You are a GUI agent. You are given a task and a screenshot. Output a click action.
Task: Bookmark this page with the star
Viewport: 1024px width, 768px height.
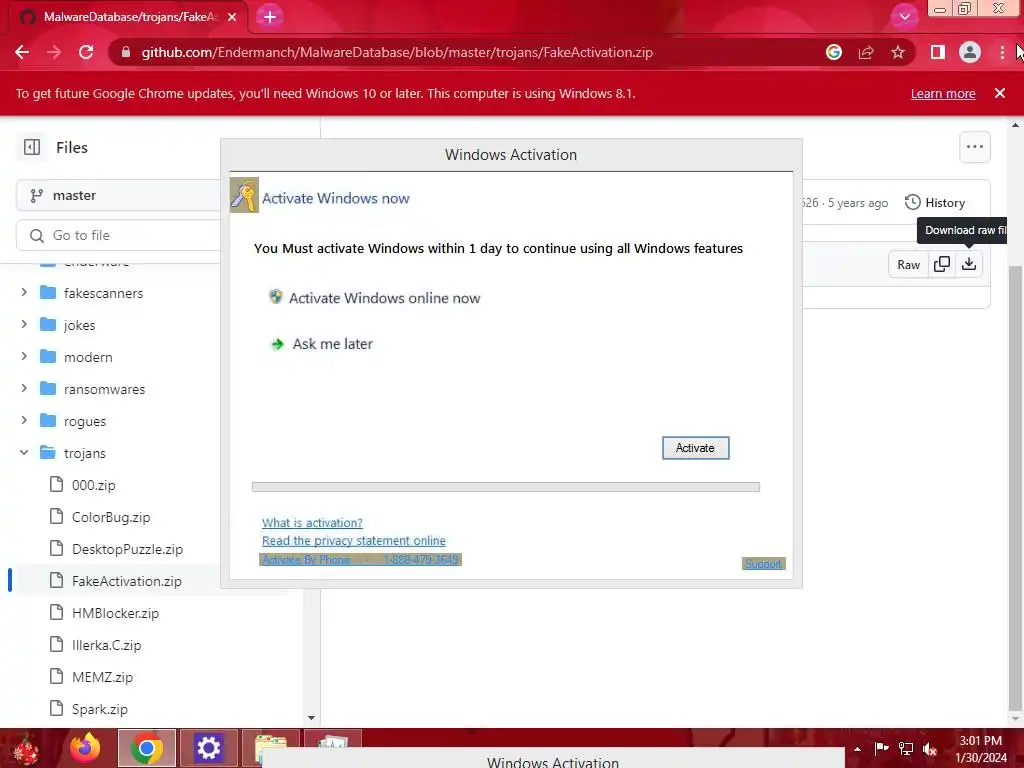pyautogui.click(x=898, y=52)
